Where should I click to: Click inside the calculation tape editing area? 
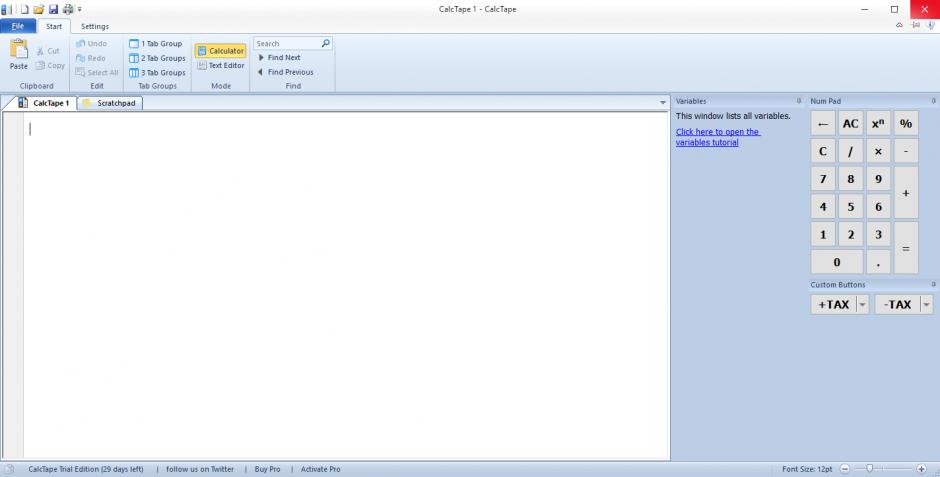(346, 285)
